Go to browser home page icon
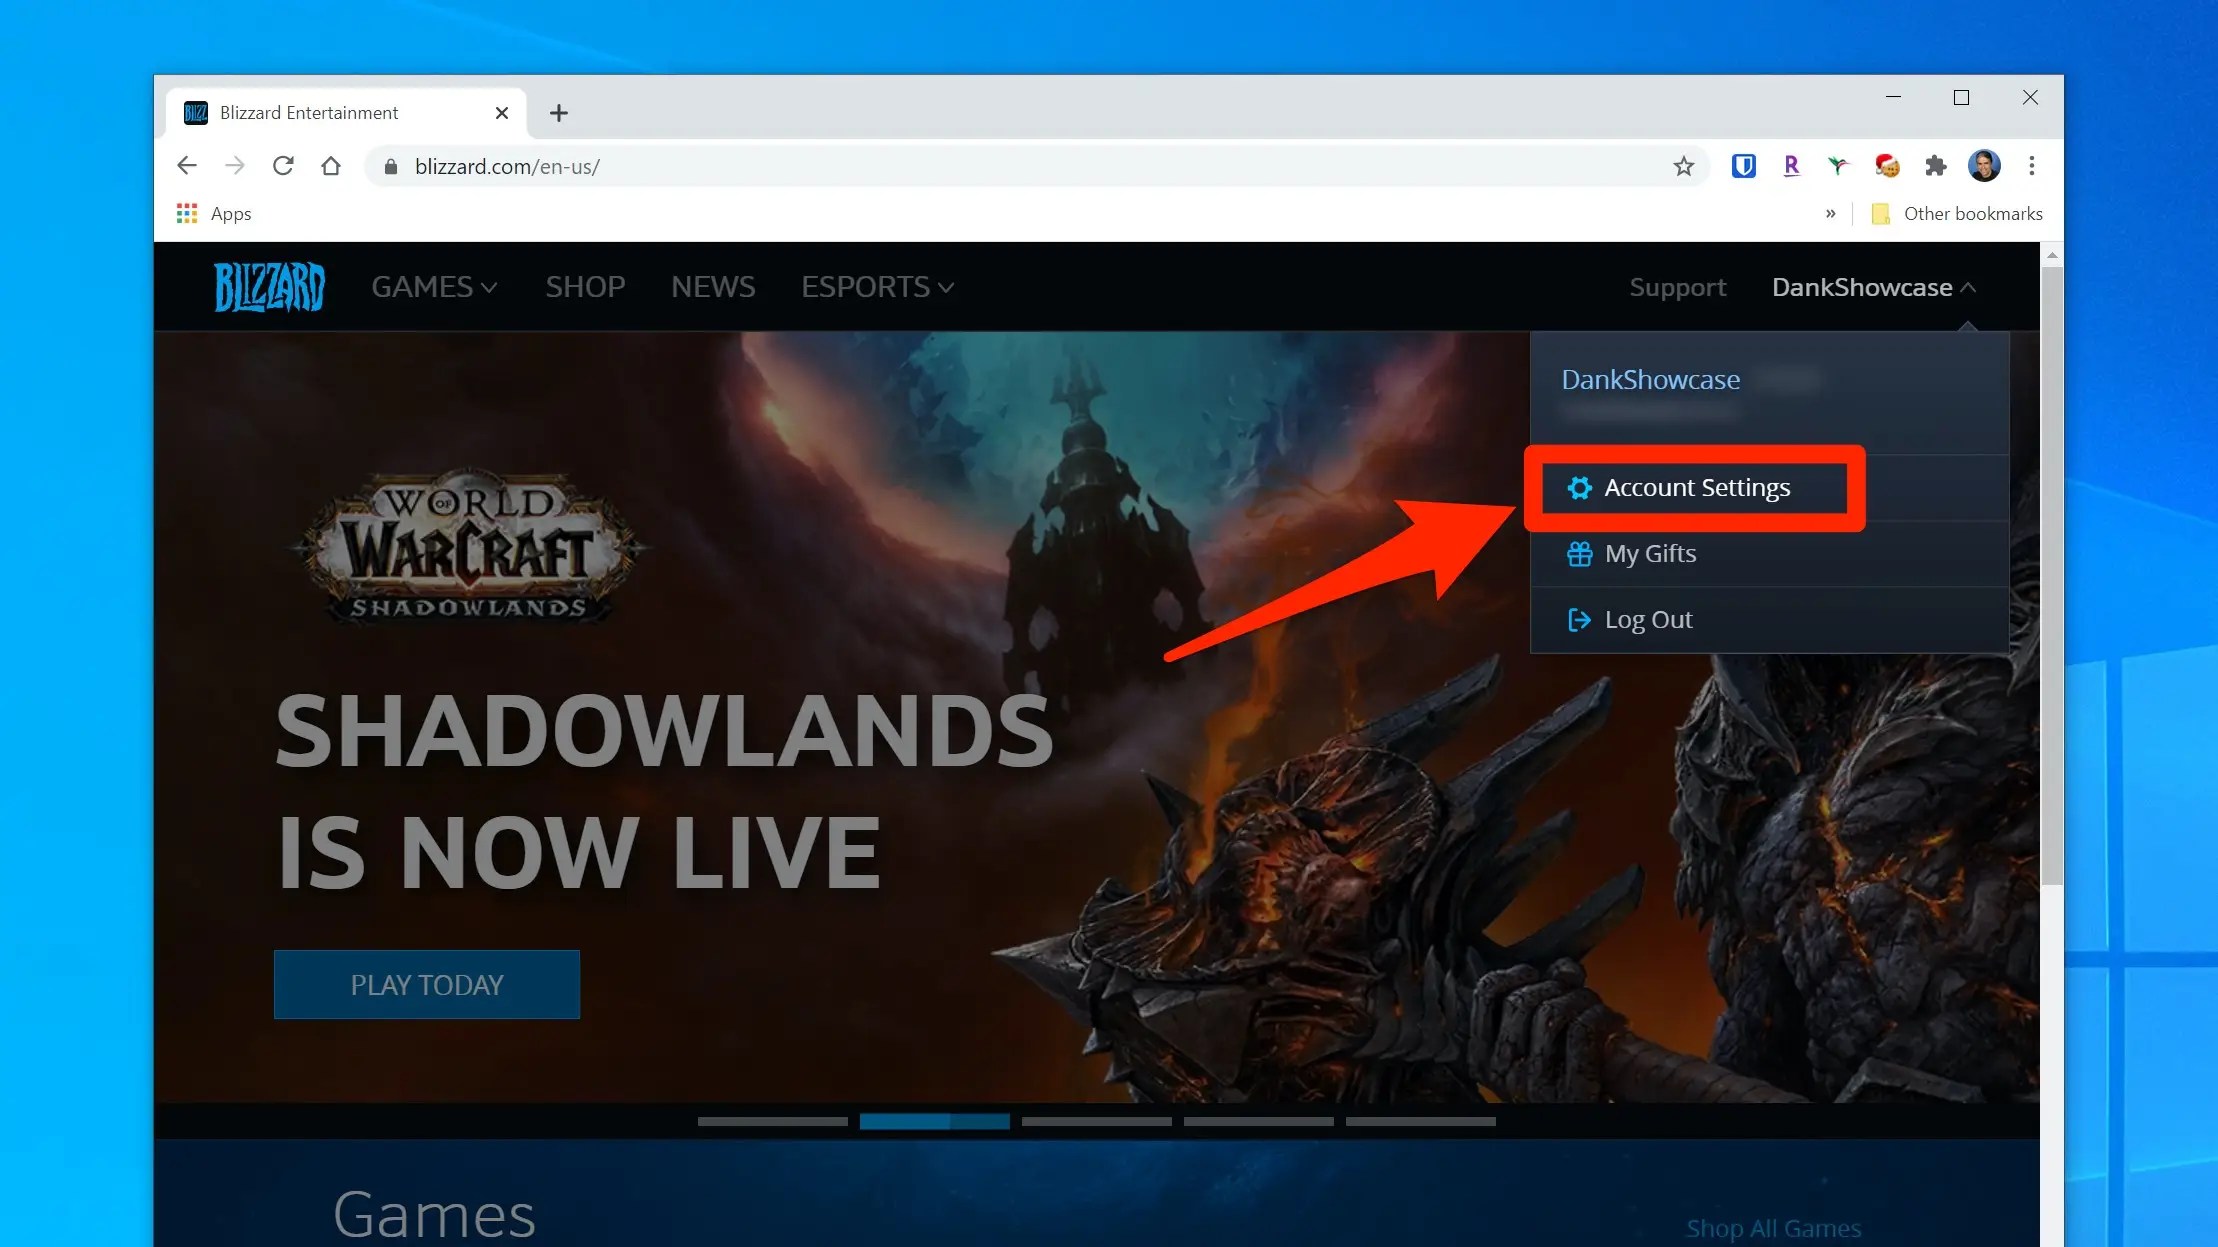Image resolution: width=2218 pixels, height=1247 pixels. [x=331, y=166]
